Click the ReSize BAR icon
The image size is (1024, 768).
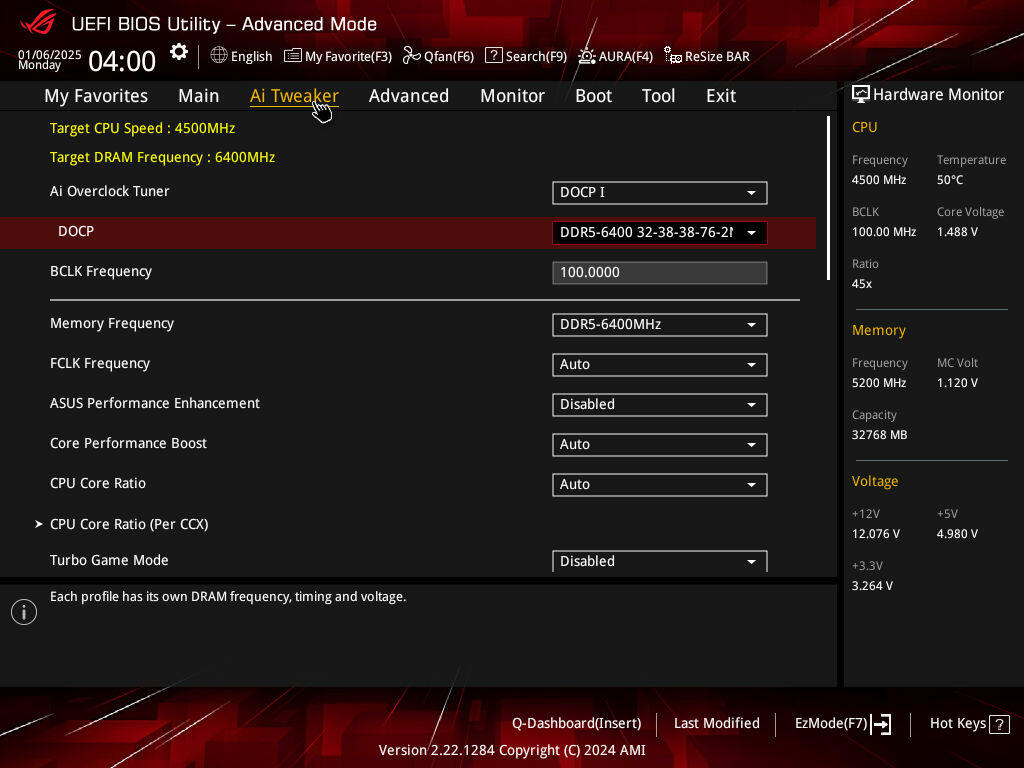673,56
